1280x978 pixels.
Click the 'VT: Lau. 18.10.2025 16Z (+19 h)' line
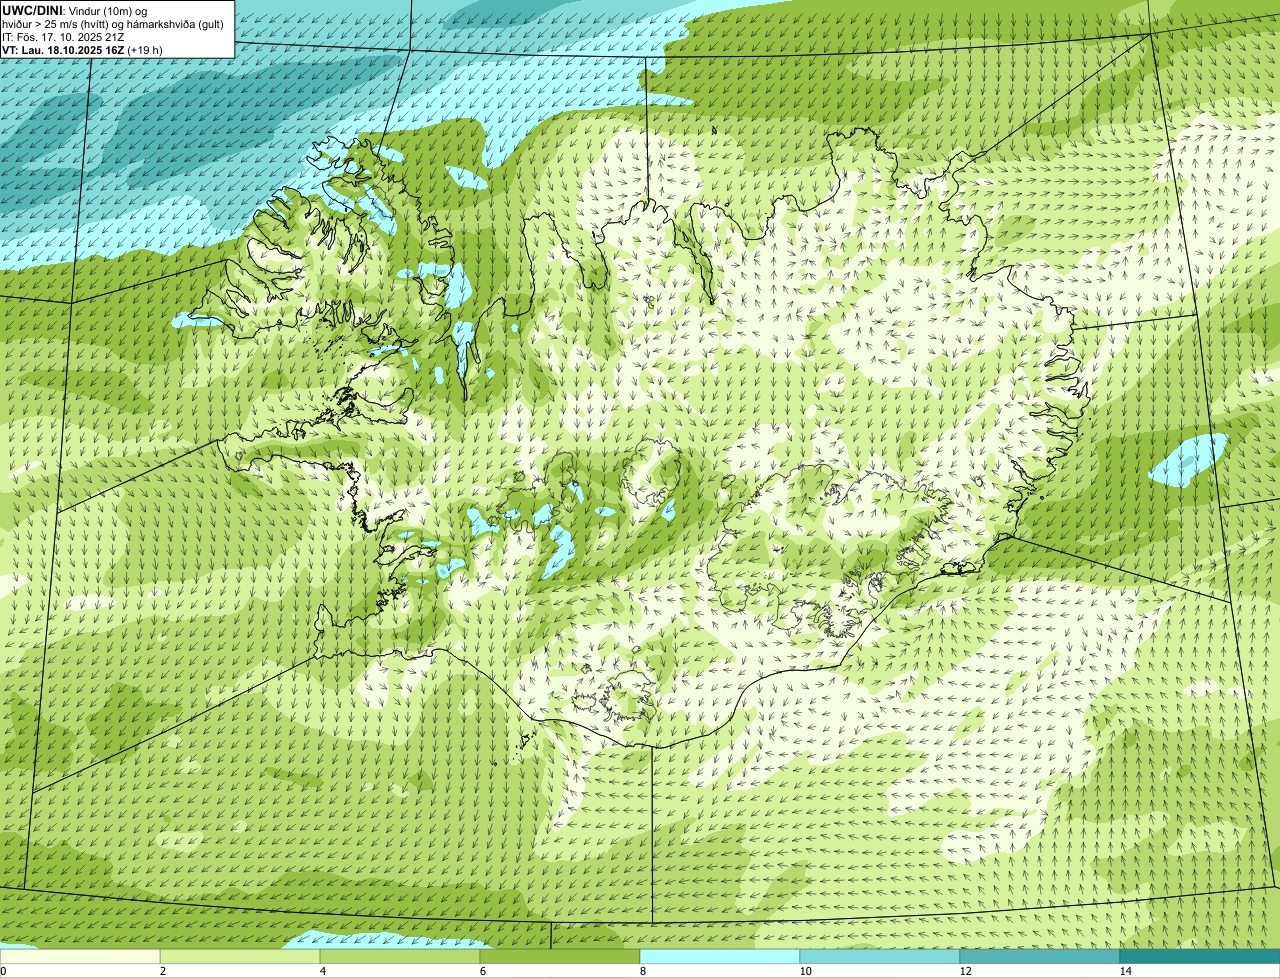[82, 49]
